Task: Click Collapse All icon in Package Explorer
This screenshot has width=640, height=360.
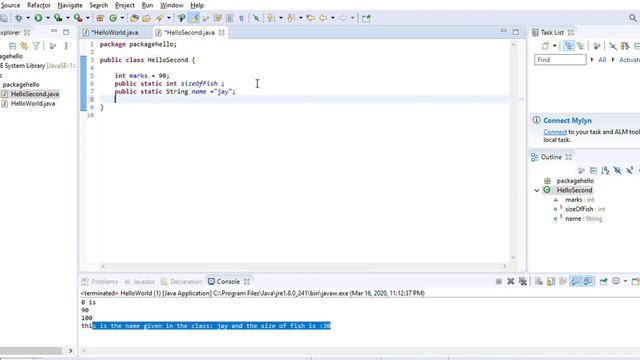Action: pyautogui.click(x=13, y=46)
